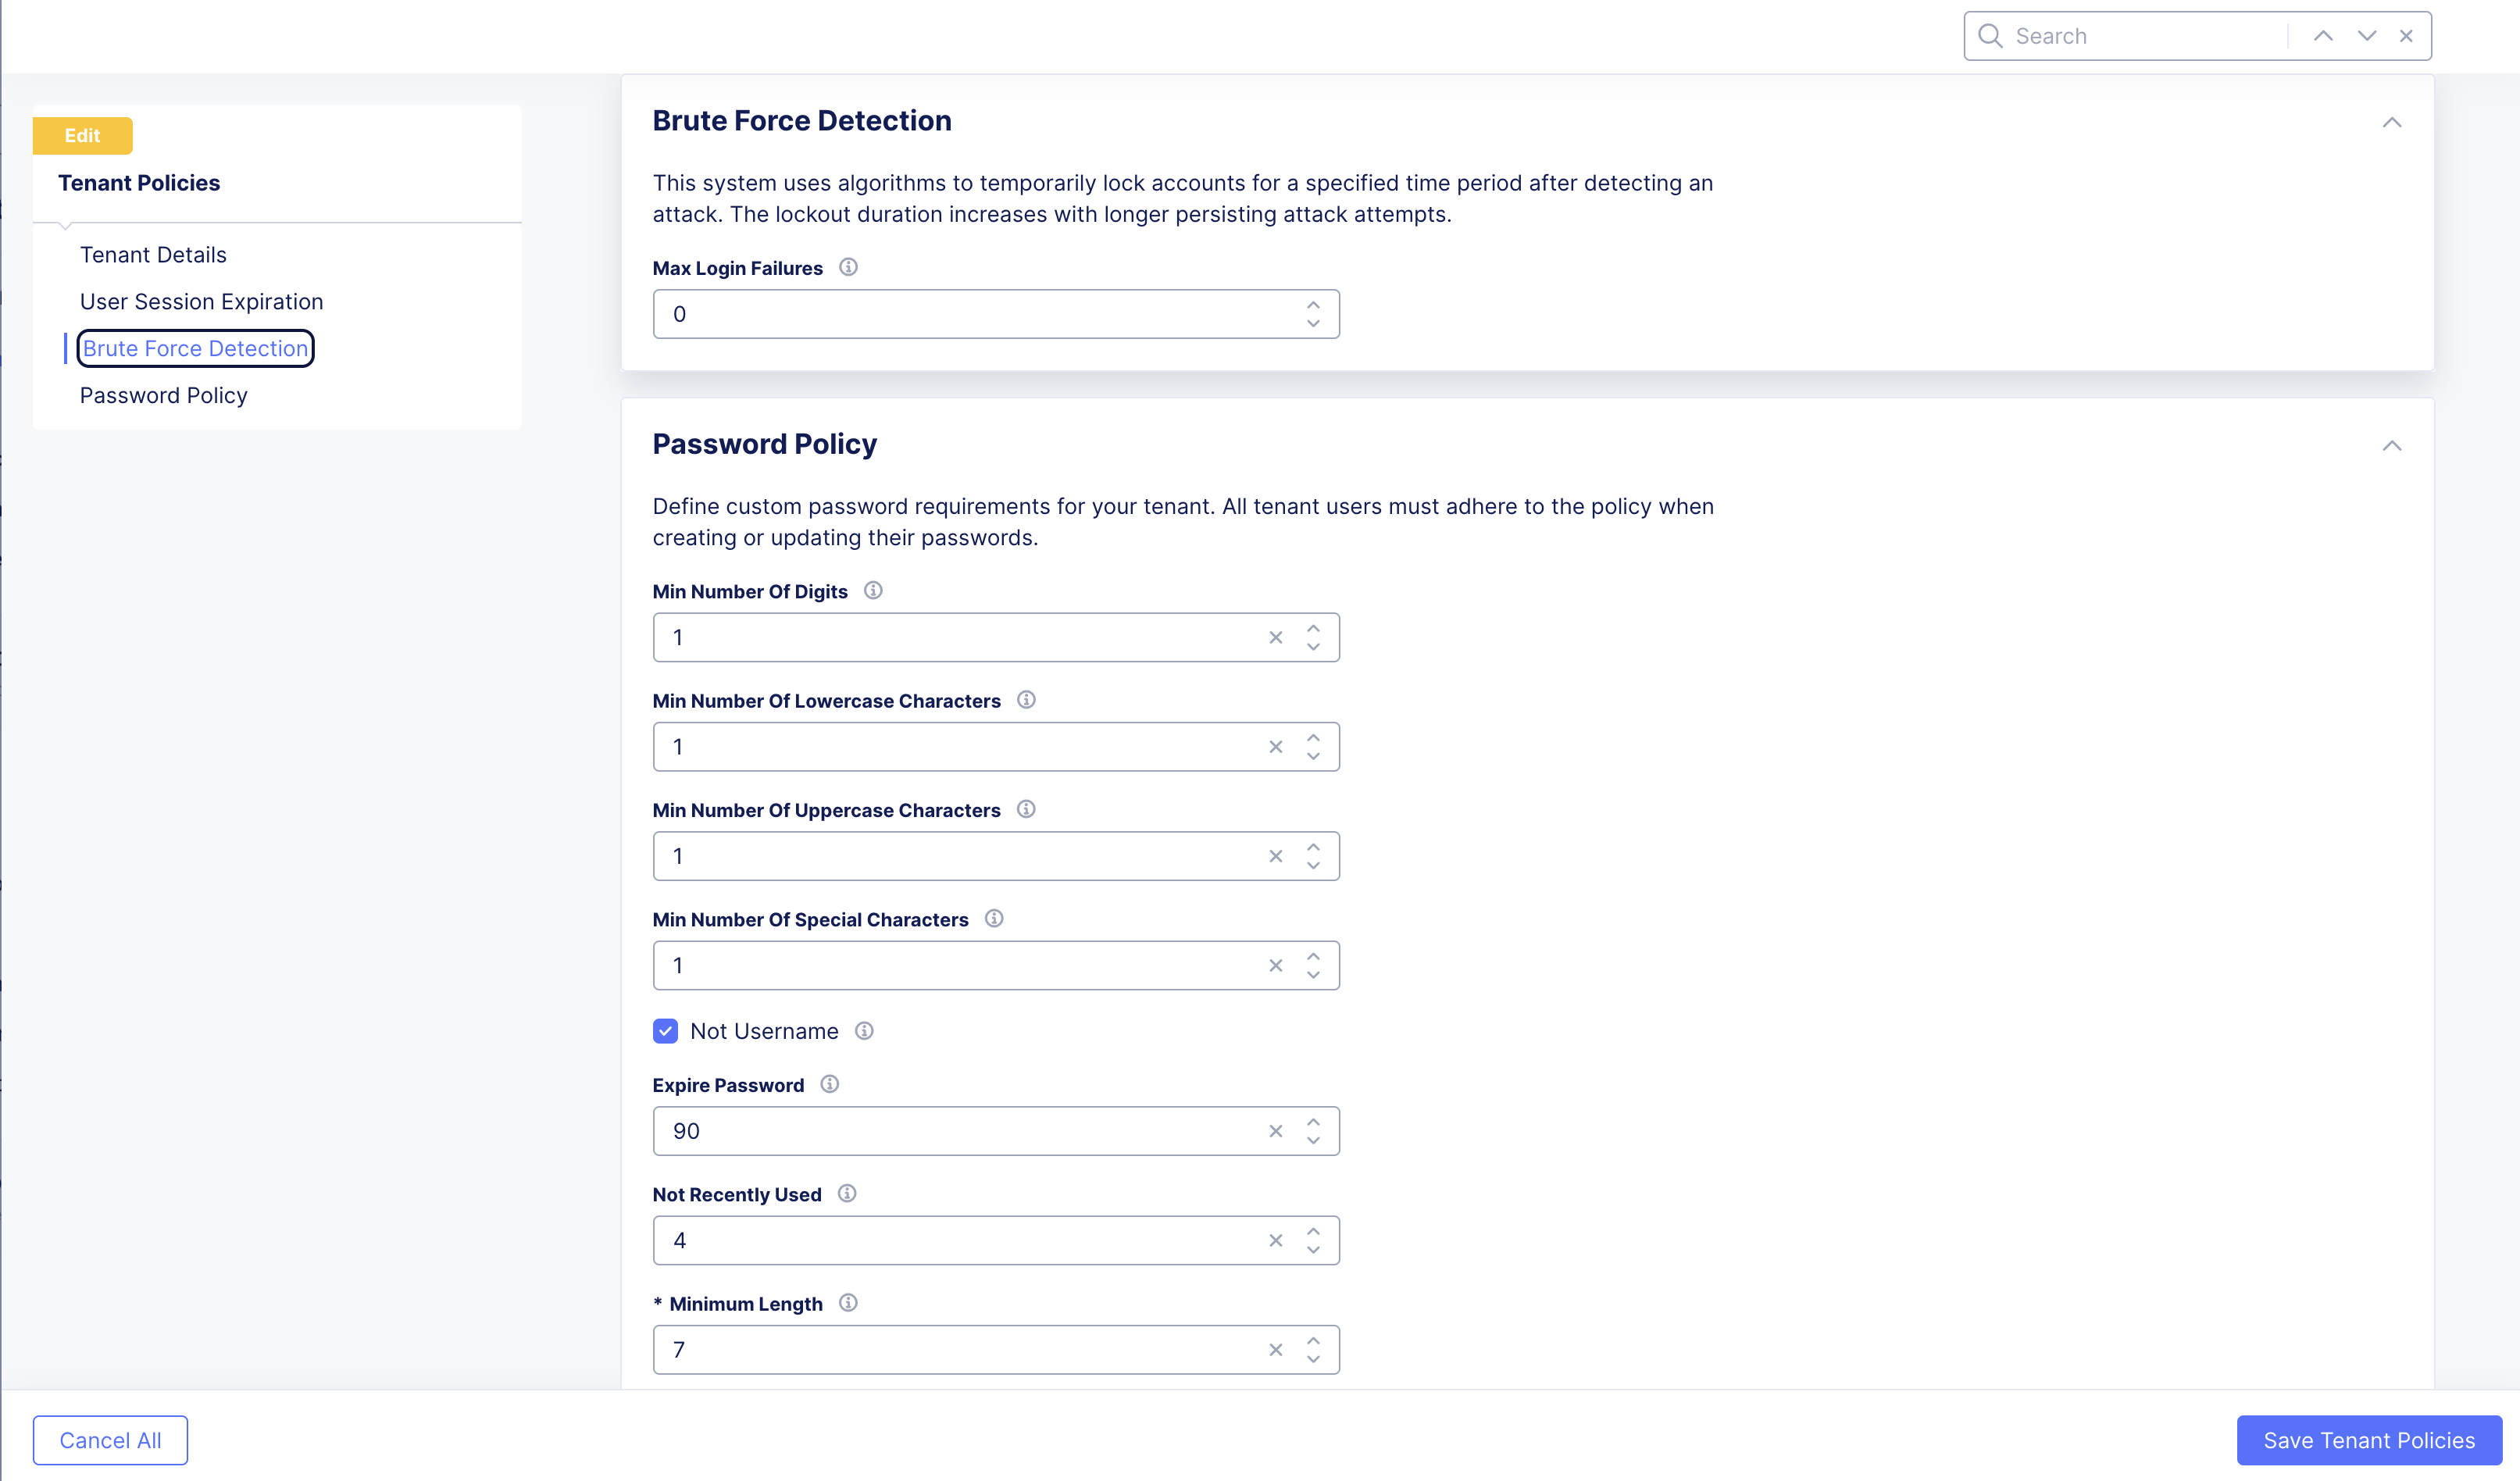Decrement Not Recently Used with the down arrow
Image resolution: width=2520 pixels, height=1481 pixels.
pyautogui.click(x=1313, y=1251)
